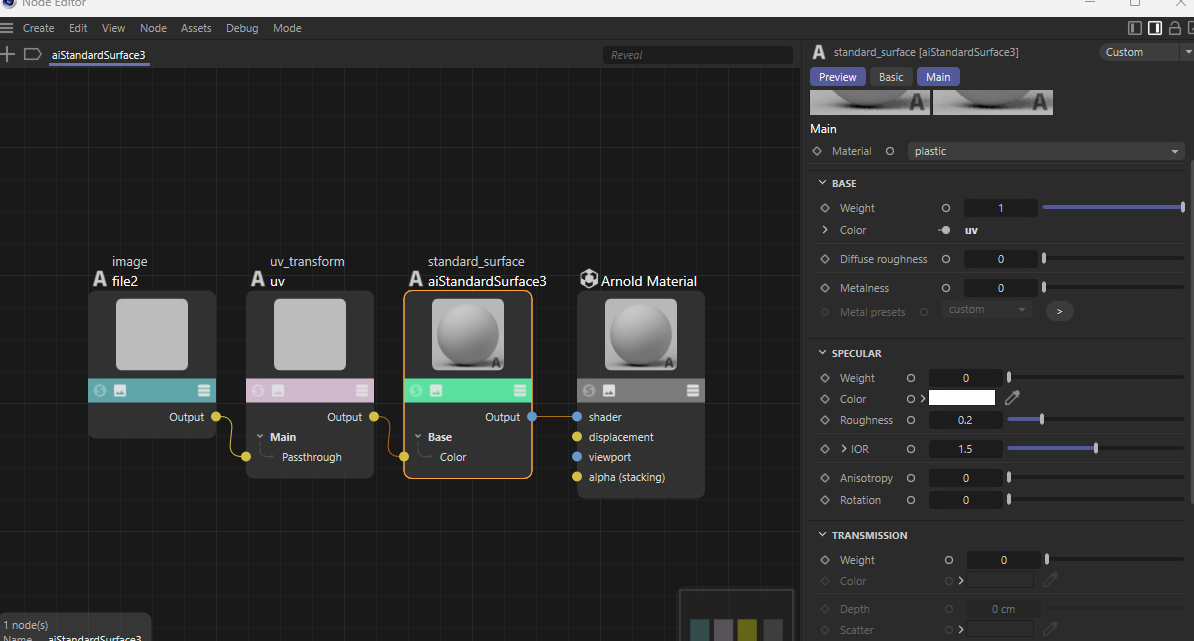The image size is (1194, 641).
Task: Open the hamburger menu left of Create
Action: [7, 28]
